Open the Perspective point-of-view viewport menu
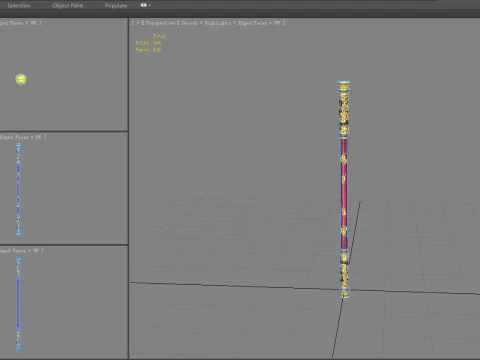This screenshot has width=480, height=360. (160, 23)
